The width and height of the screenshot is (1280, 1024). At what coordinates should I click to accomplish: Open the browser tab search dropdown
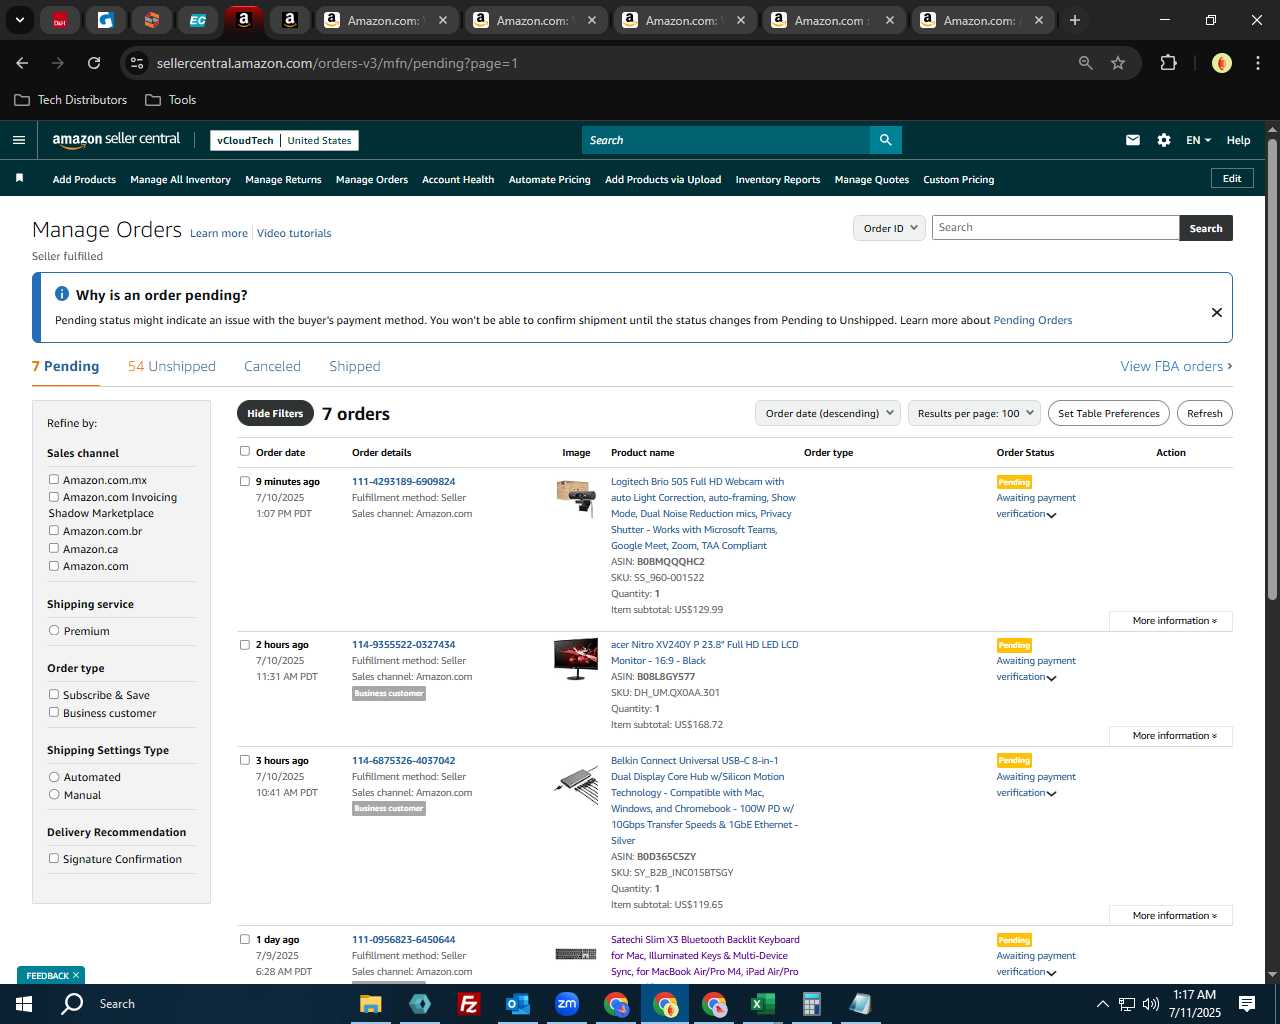coord(19,20)
